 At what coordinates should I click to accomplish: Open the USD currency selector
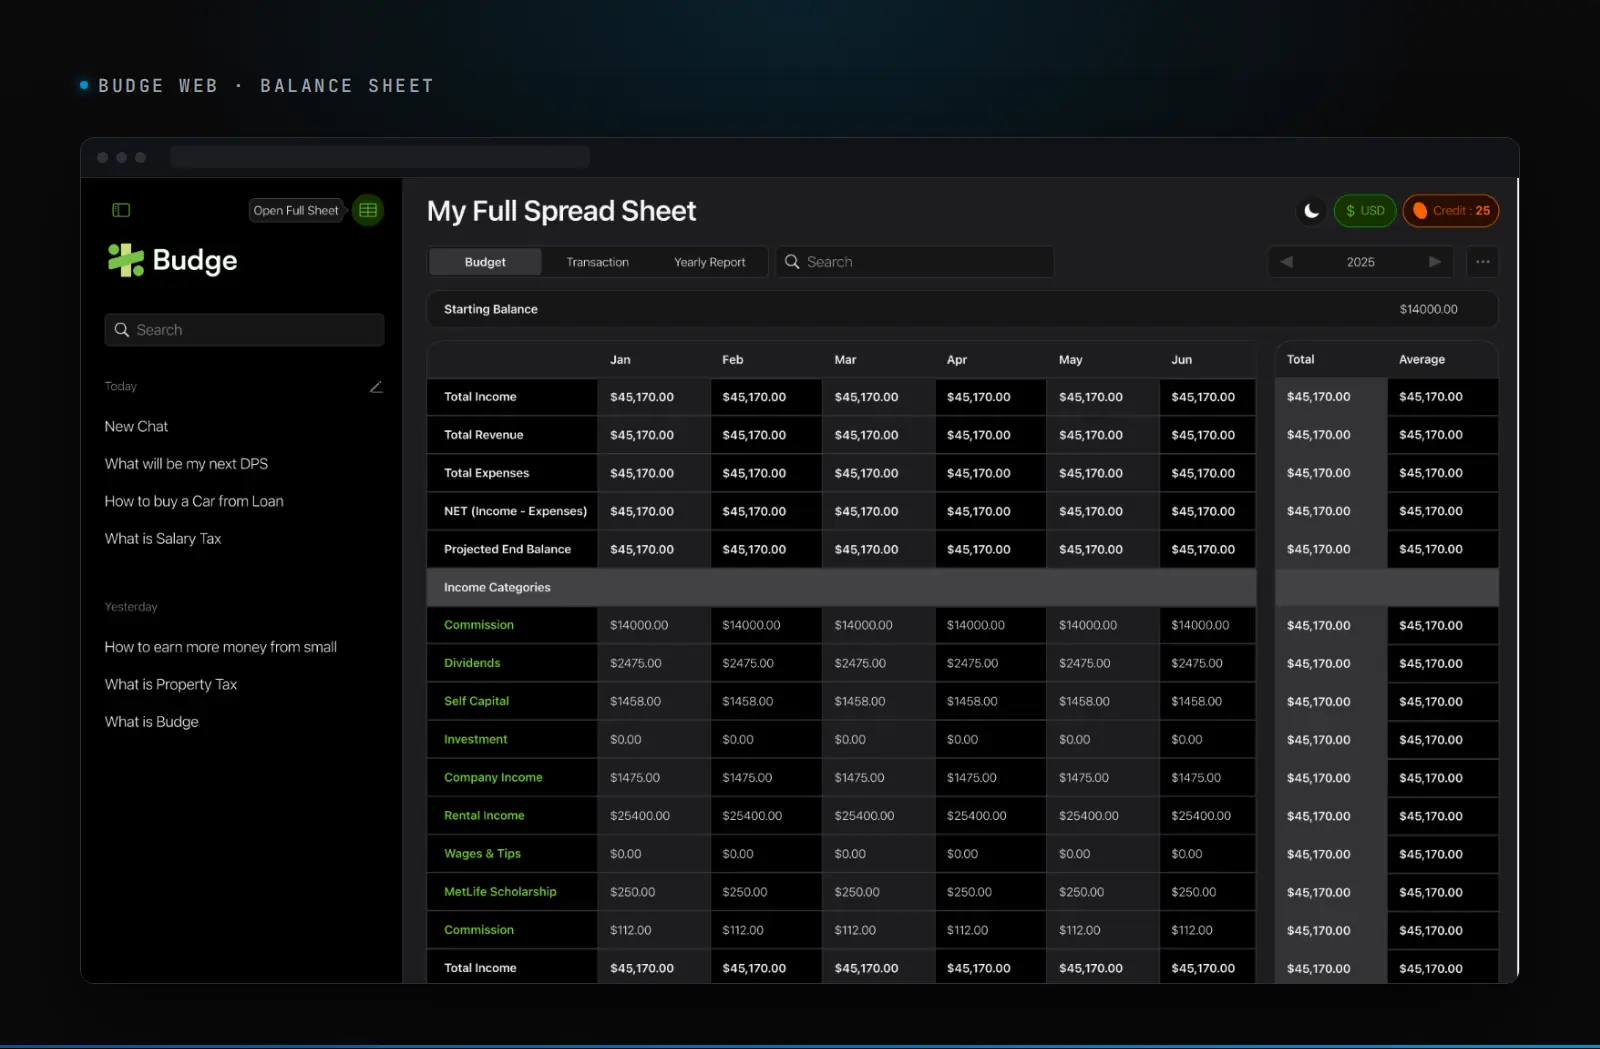pyautogui.click(x=1365, y=211)
